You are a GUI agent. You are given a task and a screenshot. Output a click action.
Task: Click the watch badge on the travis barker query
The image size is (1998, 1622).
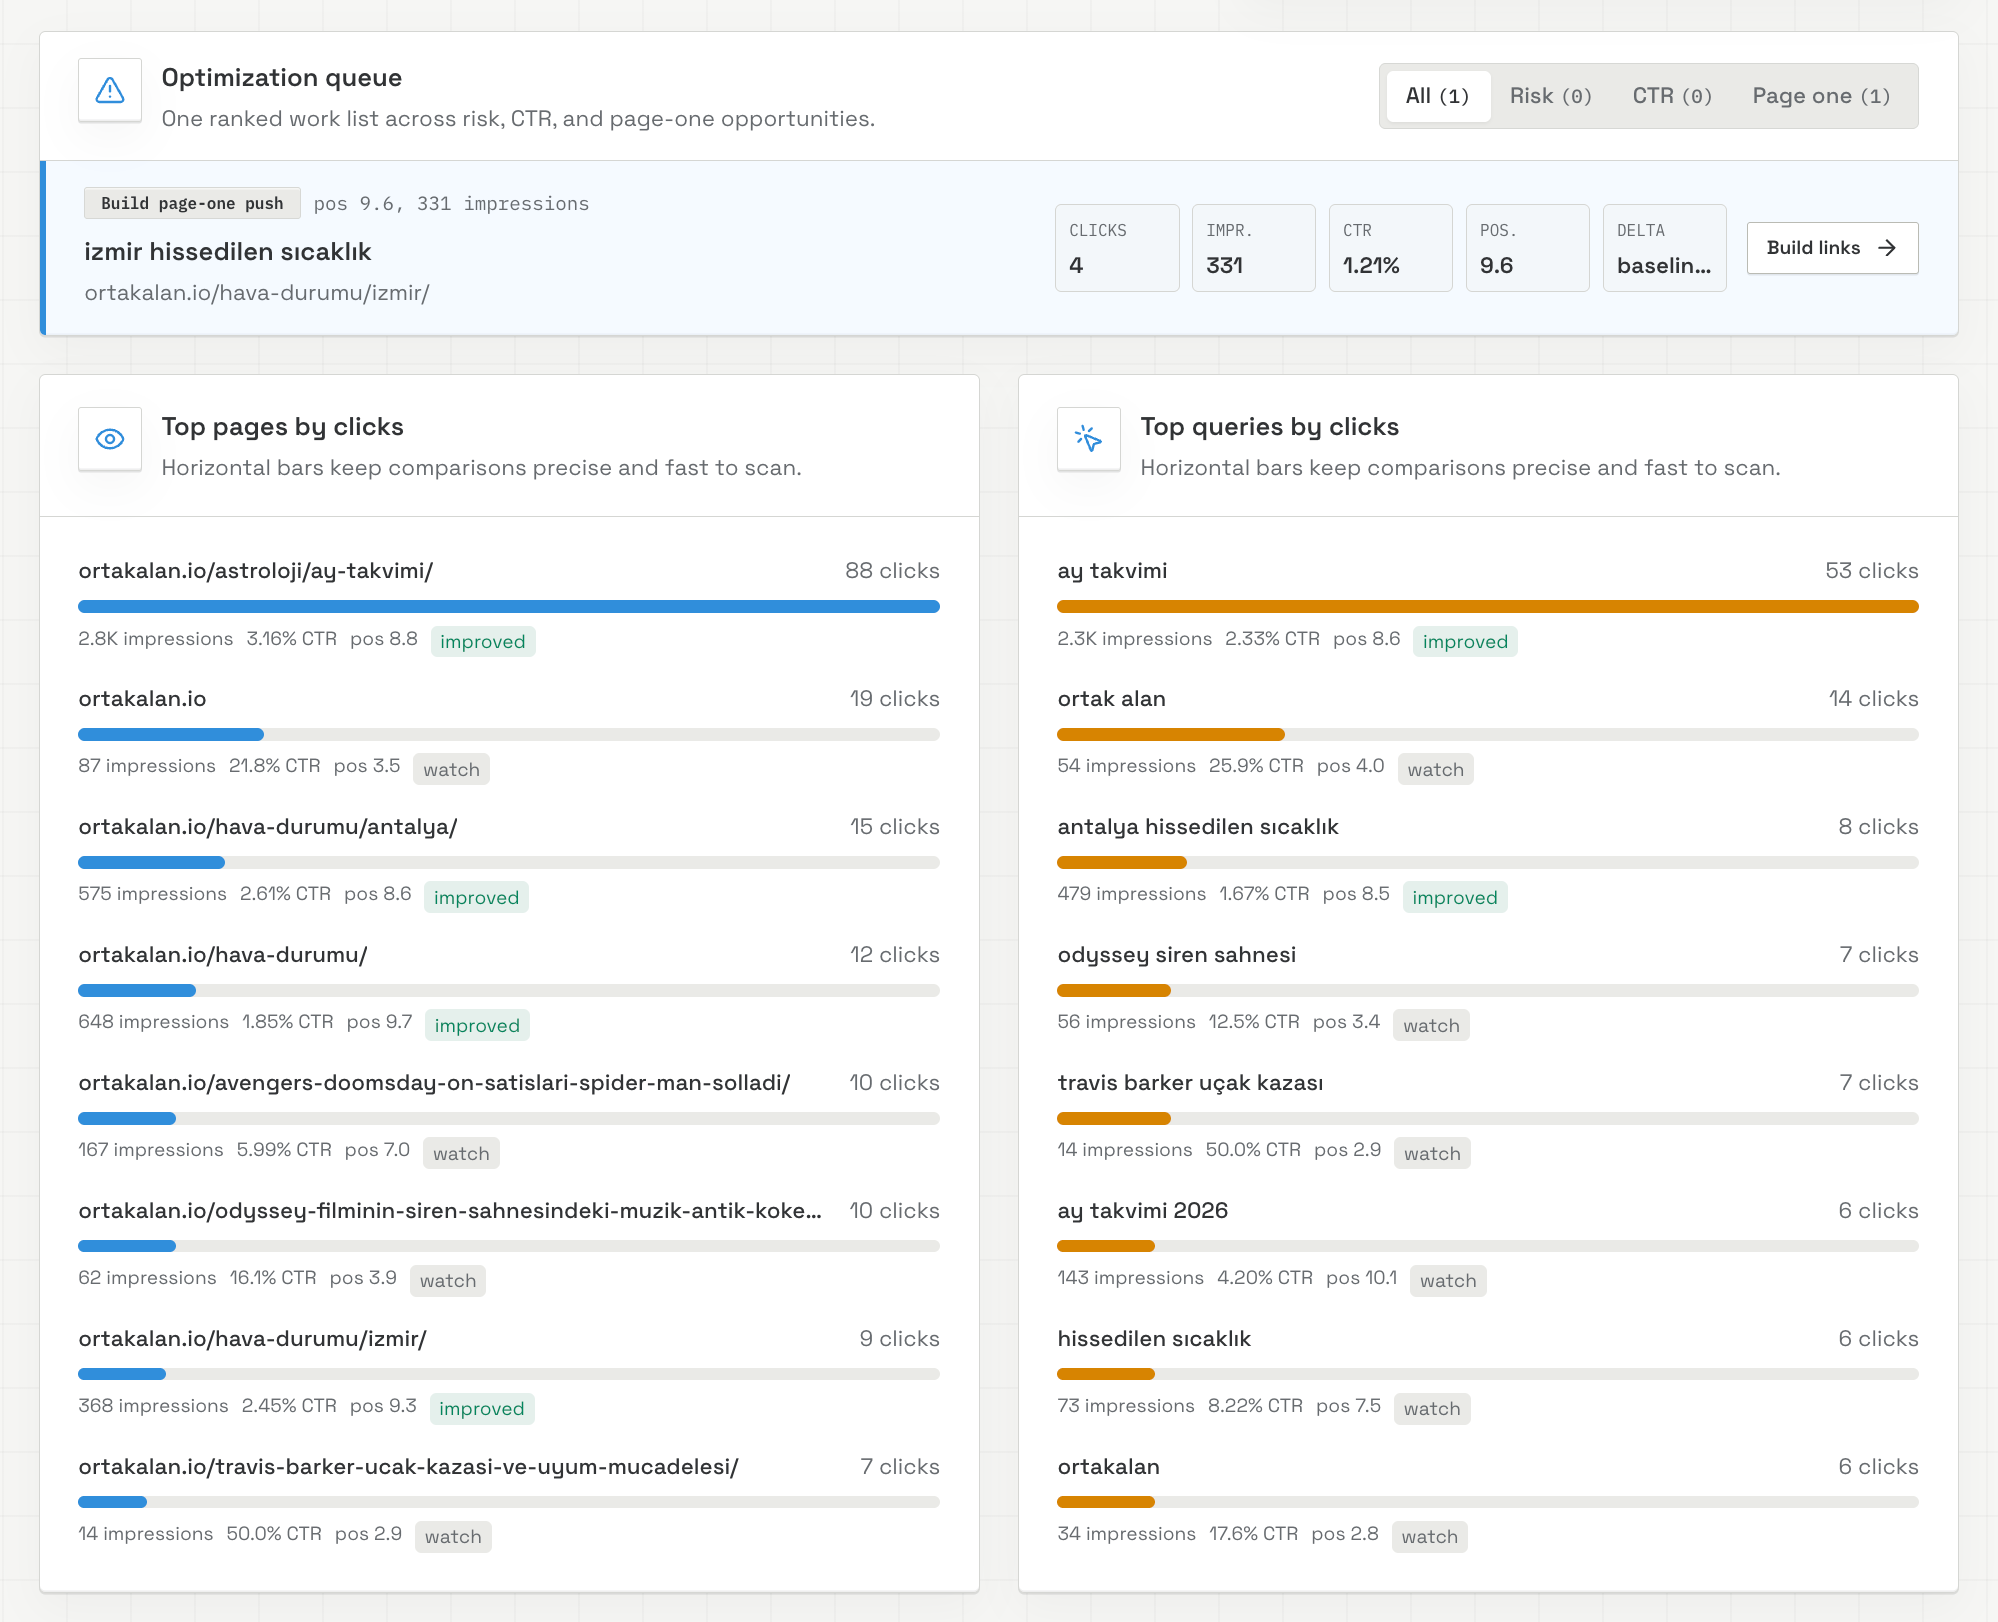[1432, 1153]
